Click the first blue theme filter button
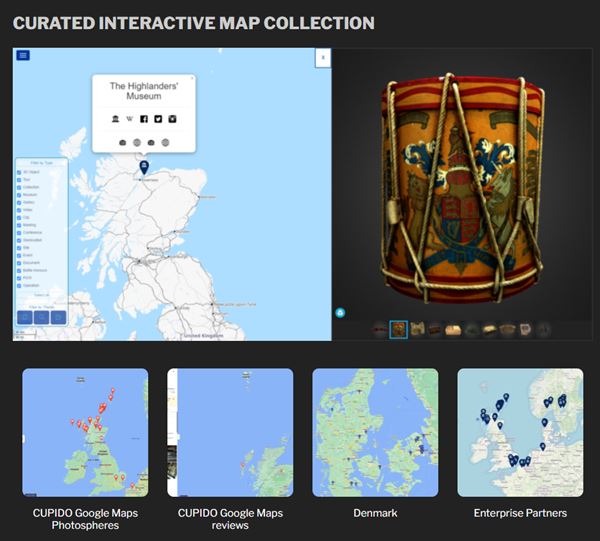The height and width of the screenshot is (541, 600). [25, 317]
